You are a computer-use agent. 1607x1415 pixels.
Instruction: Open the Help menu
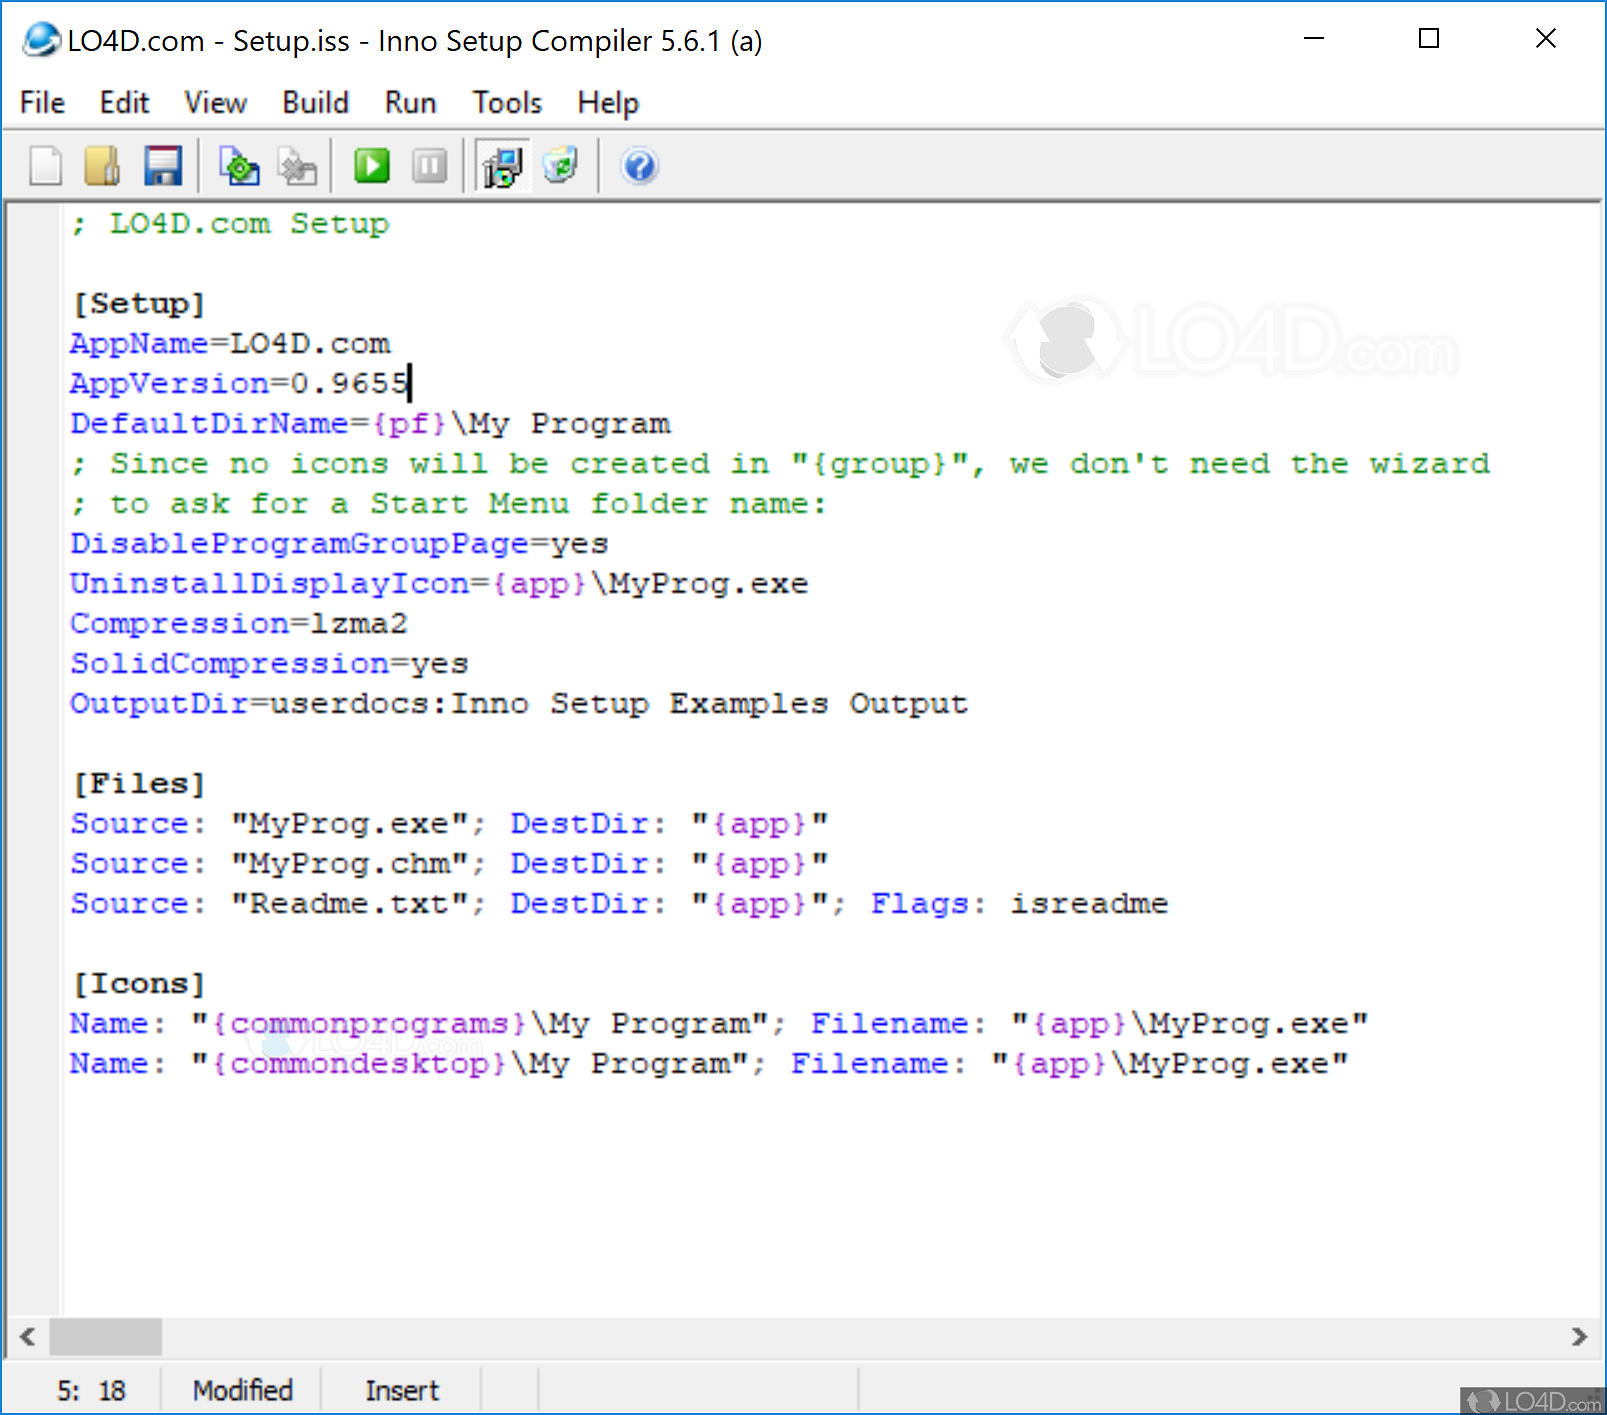(x=608, y=103)
